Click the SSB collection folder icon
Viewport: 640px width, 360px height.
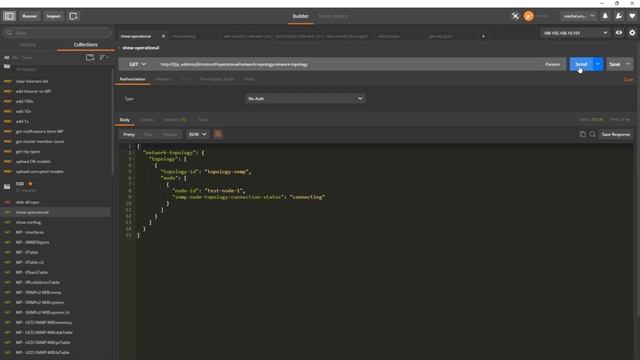(7, 187)
